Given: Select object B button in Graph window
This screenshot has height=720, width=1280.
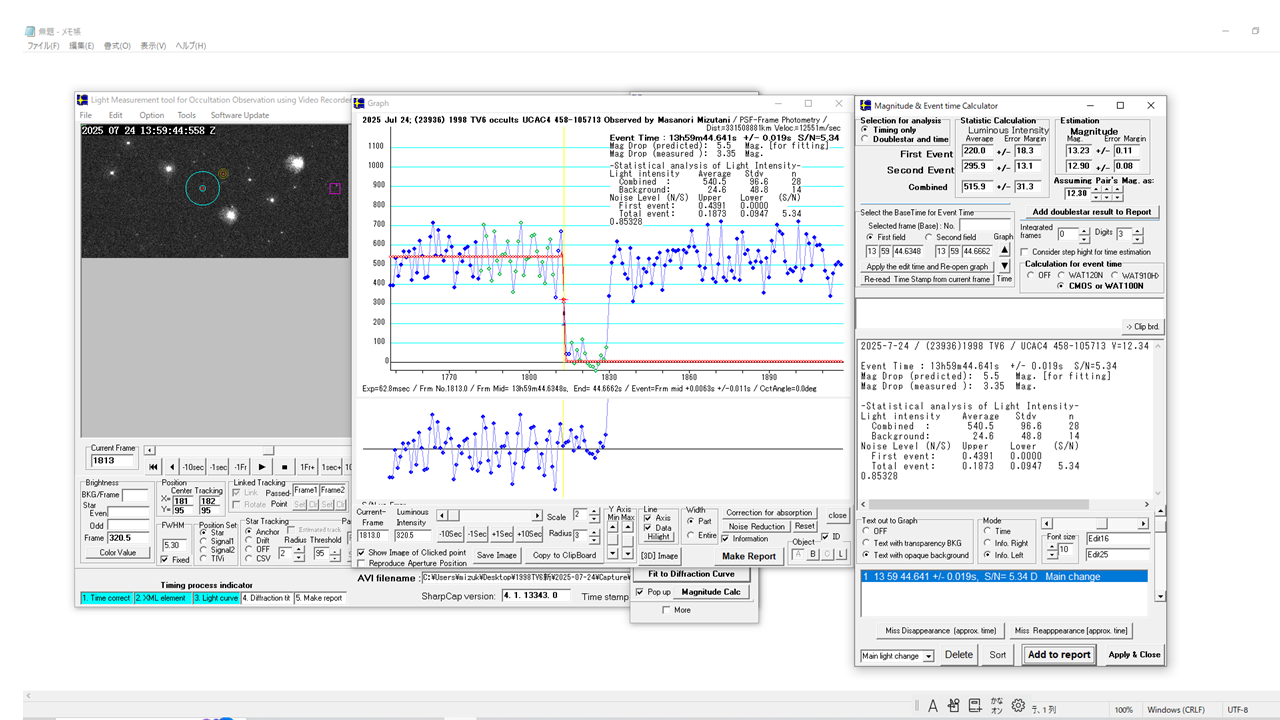Looking at the screenshot, I should pos(813,555).
